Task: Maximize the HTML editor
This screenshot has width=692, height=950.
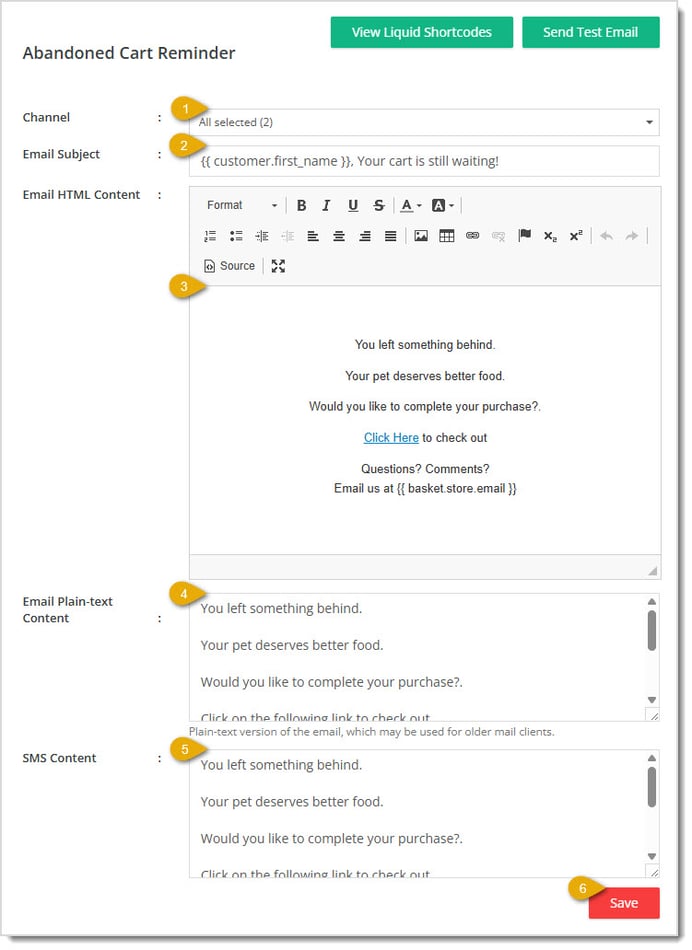Action: coord(278,266)
